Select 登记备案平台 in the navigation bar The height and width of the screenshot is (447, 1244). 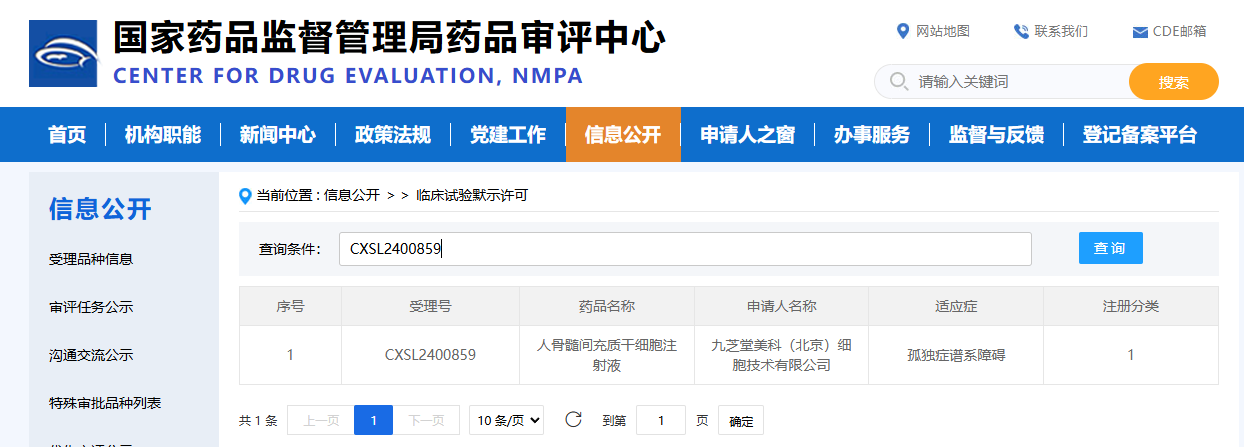tap(1139, 135)
